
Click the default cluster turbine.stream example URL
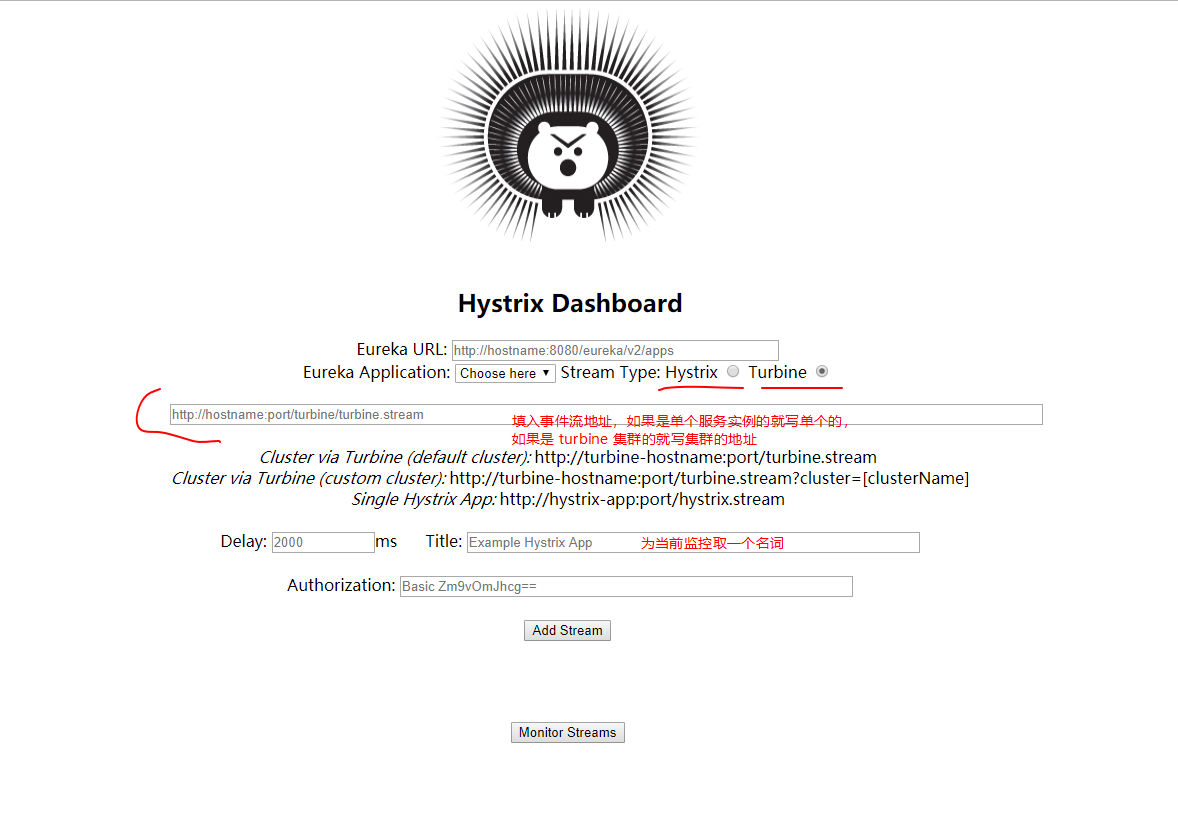[x=705, y=457]
